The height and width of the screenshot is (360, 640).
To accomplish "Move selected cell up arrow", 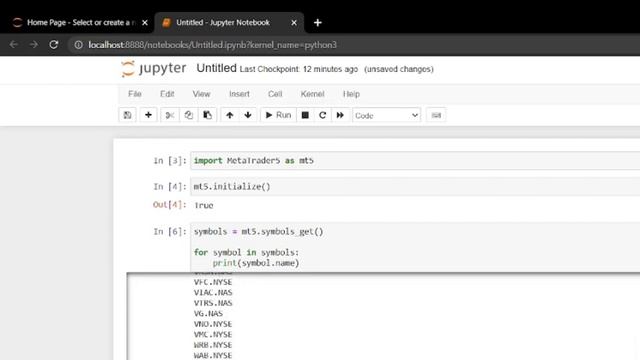I will tap(230, 115).
